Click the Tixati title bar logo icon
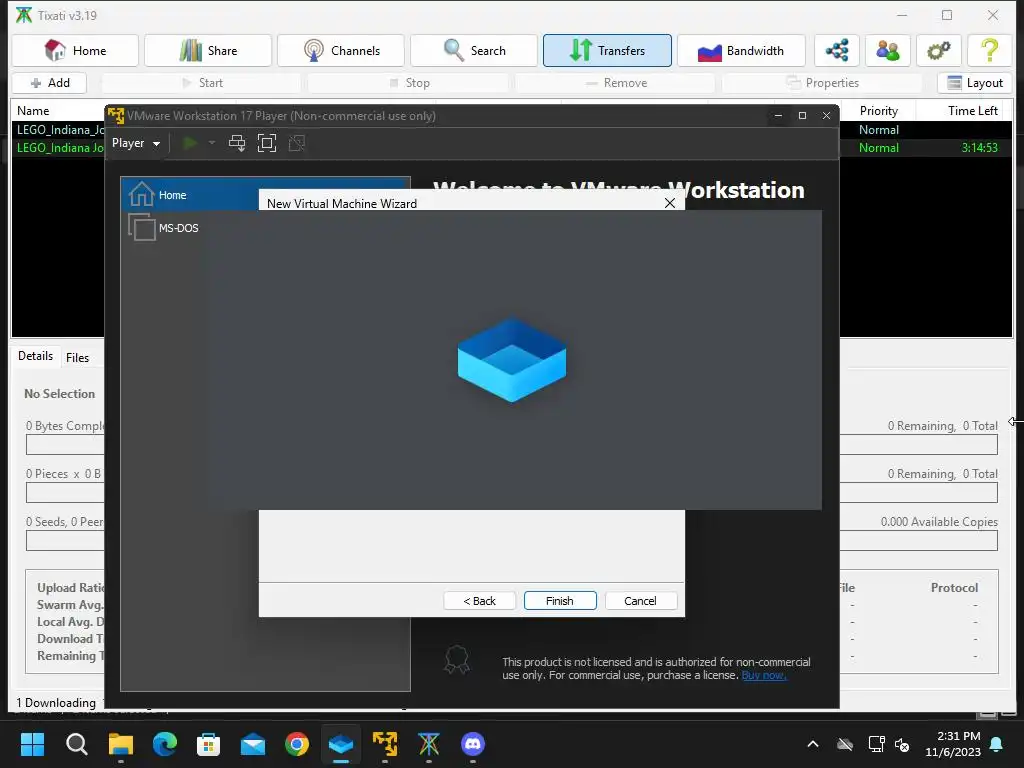 24,15
